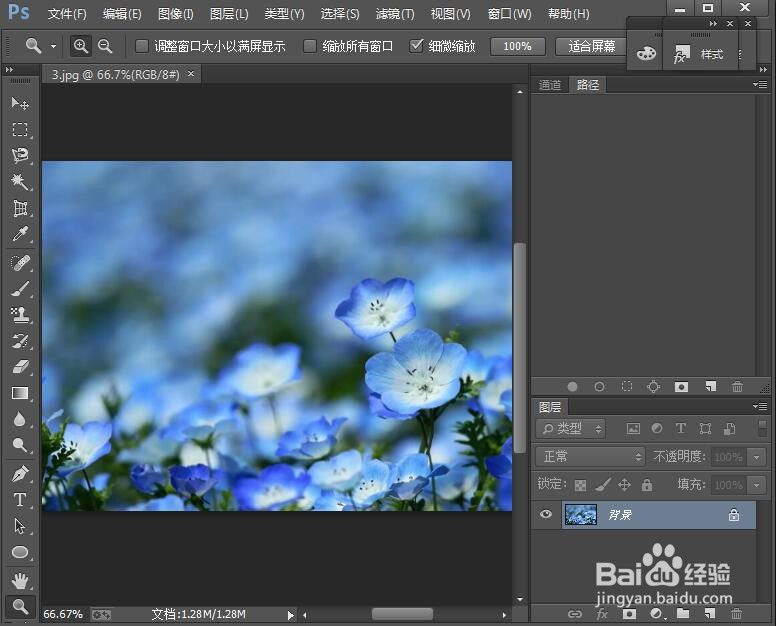Select the Path Selection tool
The width and height of the screenshot is (776, 626).
coord(20,526)
